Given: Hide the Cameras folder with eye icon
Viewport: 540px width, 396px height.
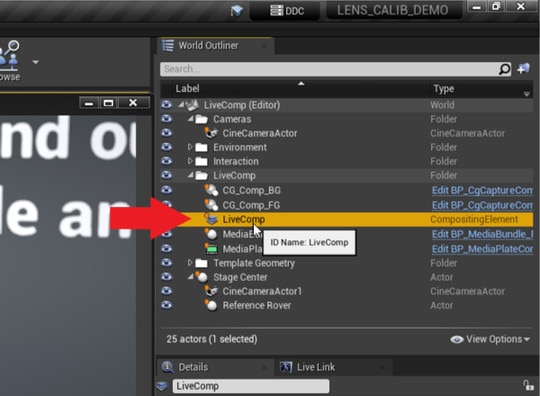Looking at the screenshot, I should (x=167, y=119).
